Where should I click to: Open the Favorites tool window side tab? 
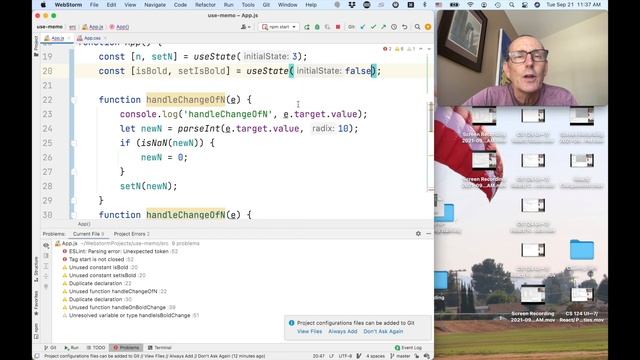(x=36, y=304)
